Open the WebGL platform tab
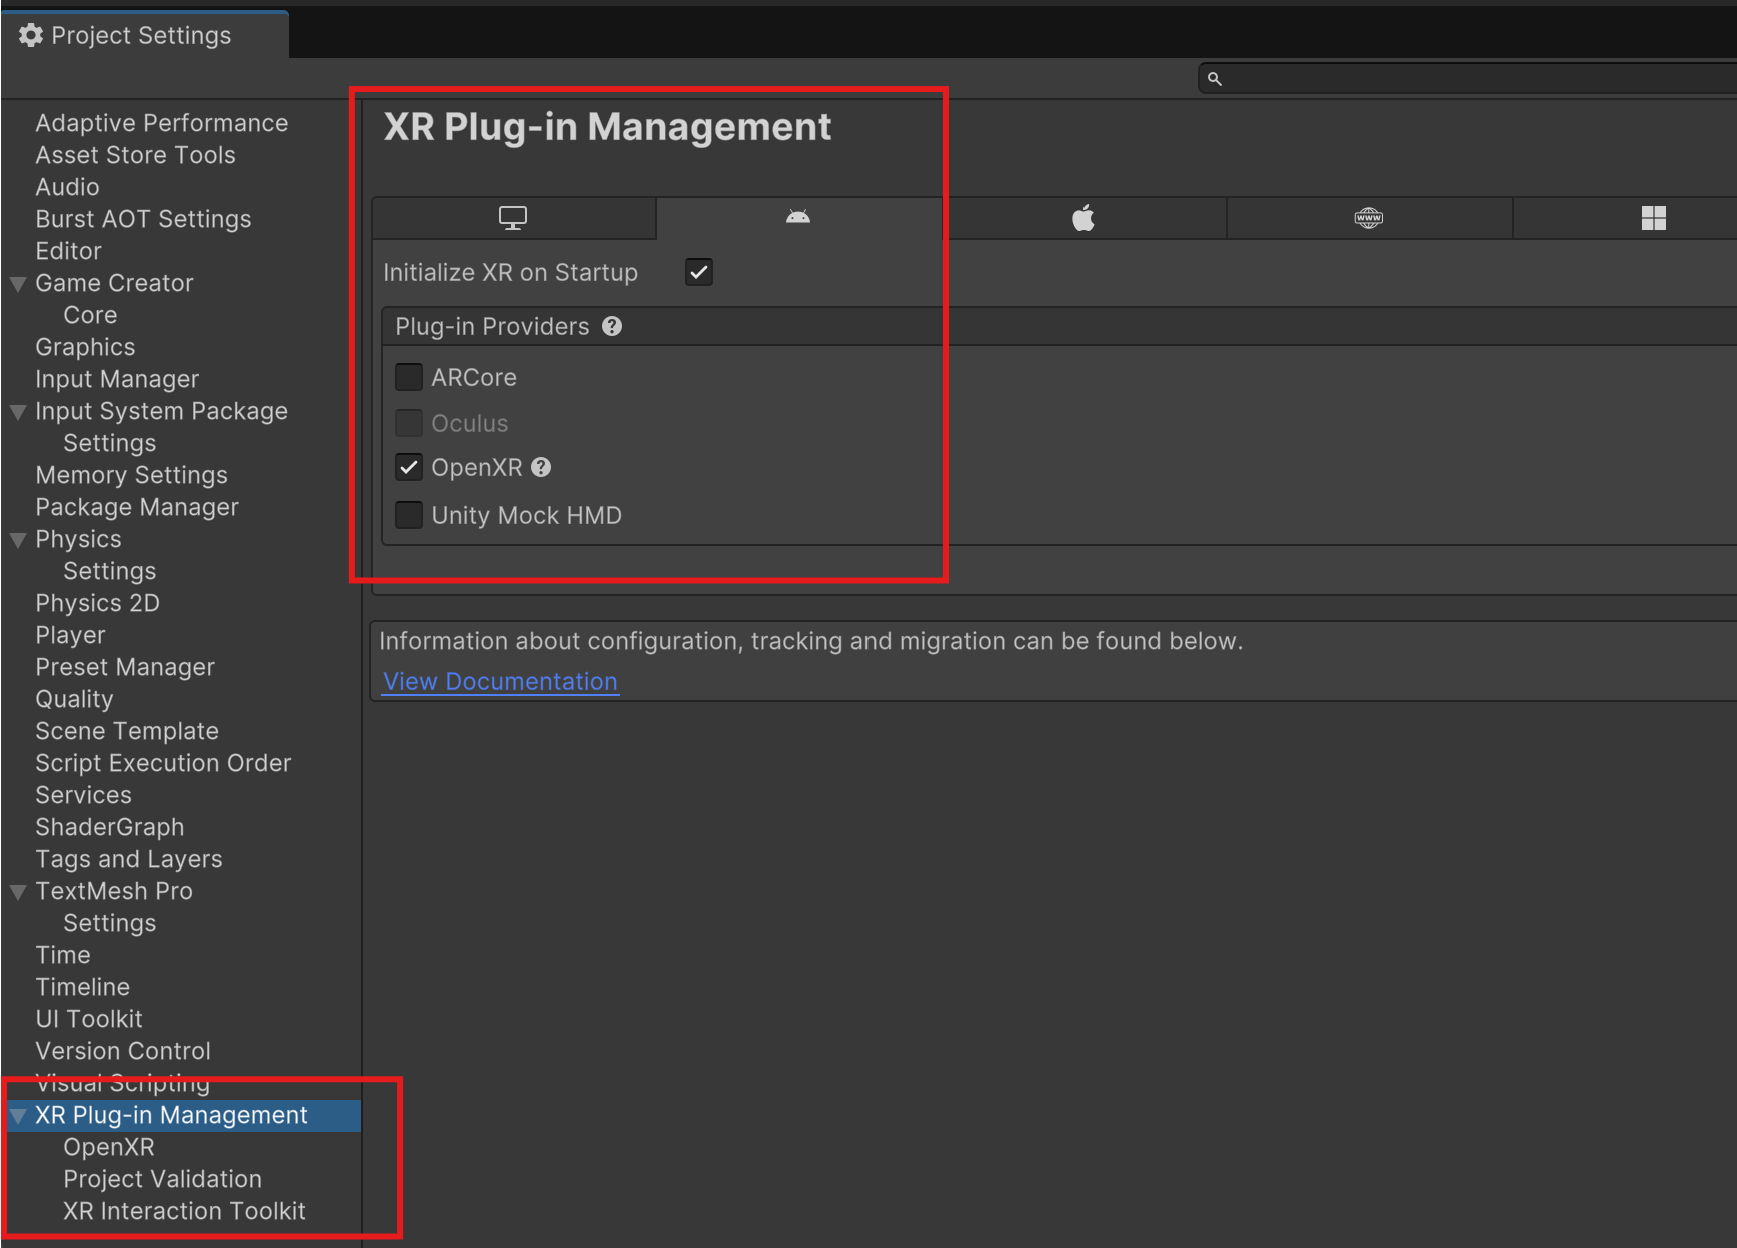The image size is (1737, 1248). coord(1368,218)
